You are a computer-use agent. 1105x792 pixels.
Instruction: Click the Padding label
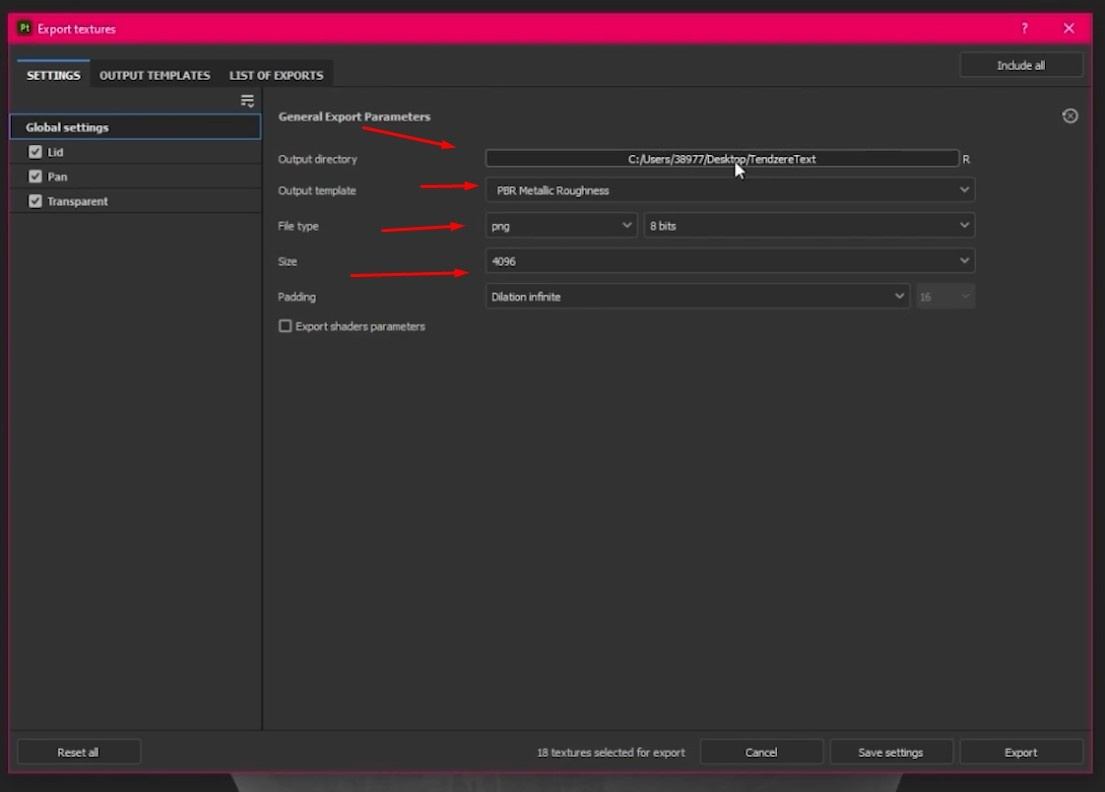297,297
